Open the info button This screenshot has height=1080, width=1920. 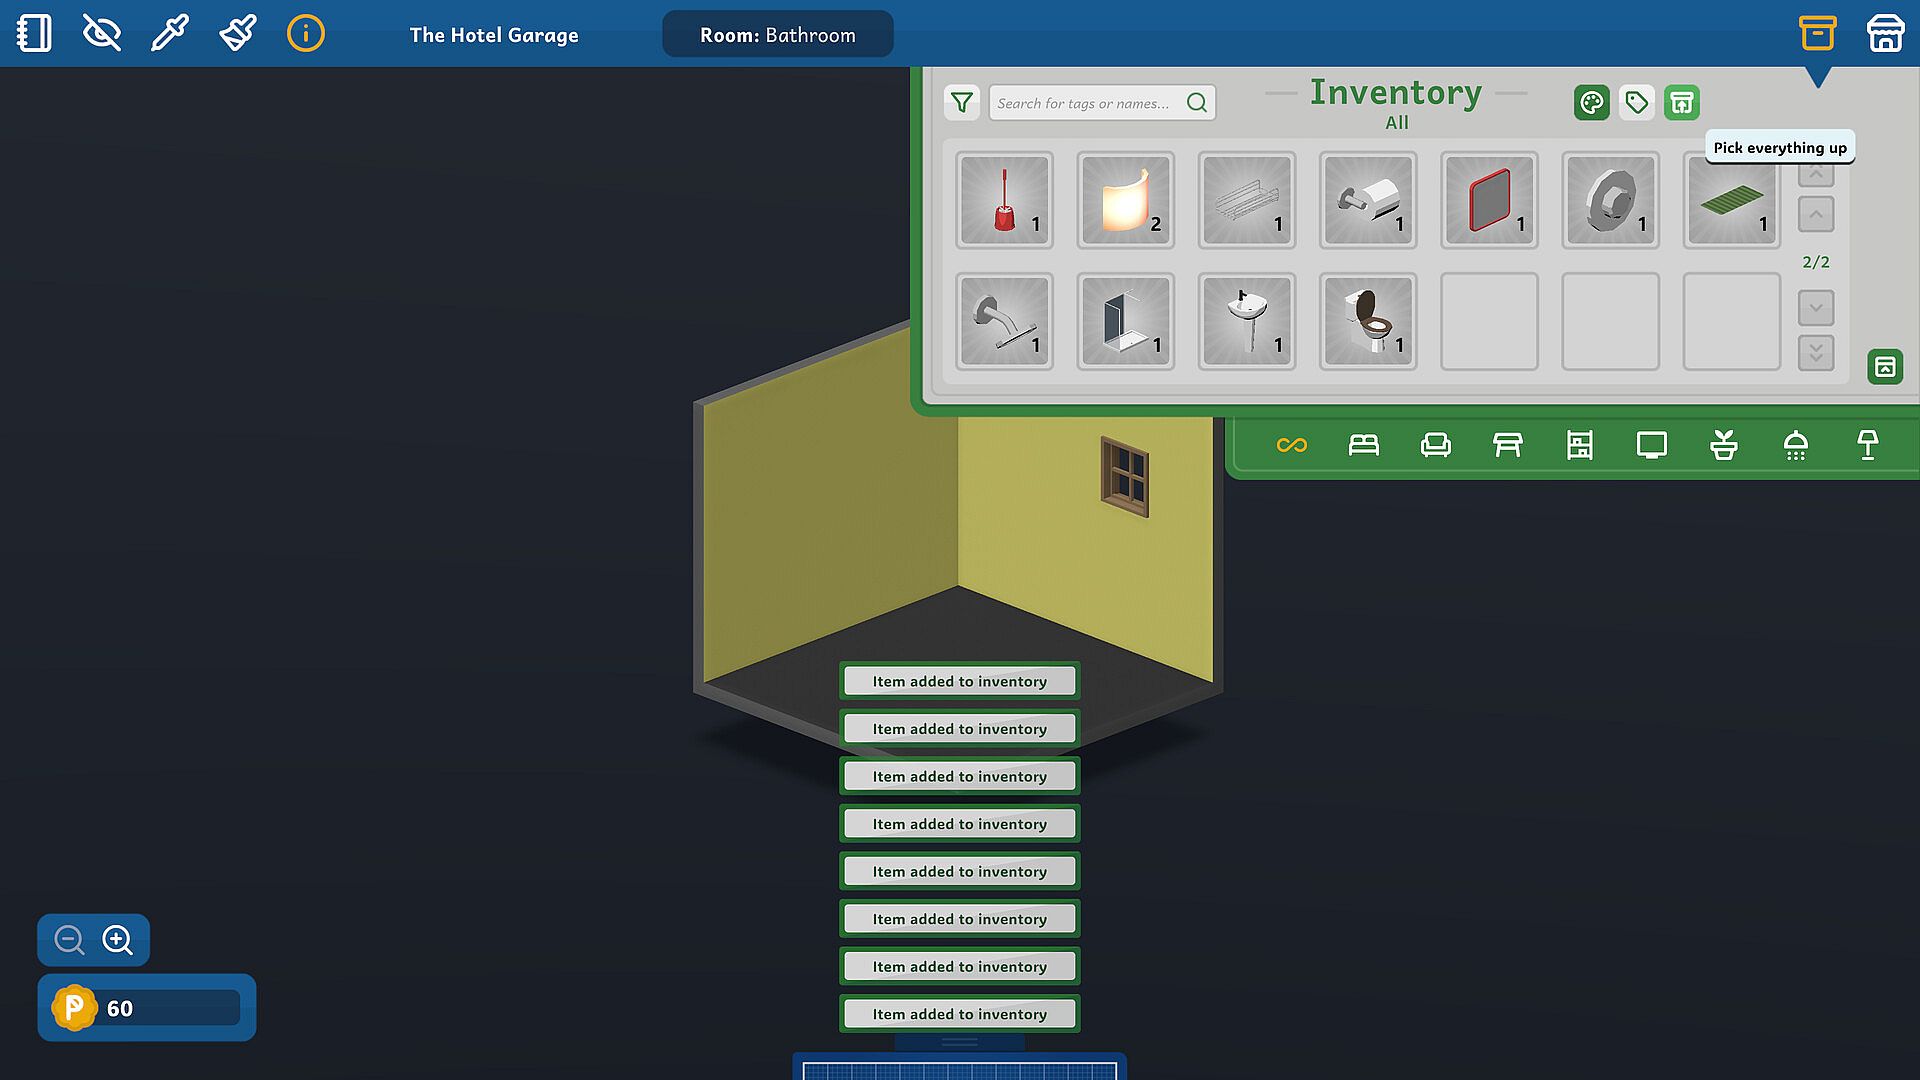(x=306, y=33)
